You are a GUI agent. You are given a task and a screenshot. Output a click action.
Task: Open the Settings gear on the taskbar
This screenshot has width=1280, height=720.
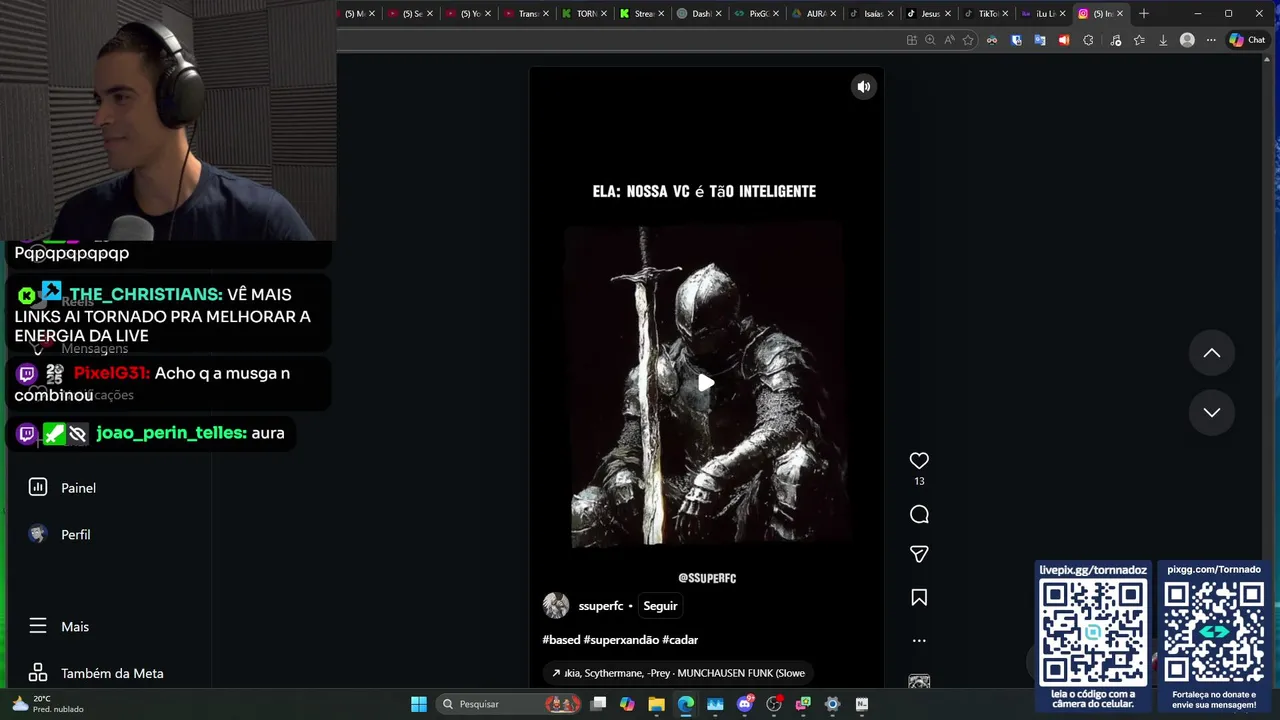[x=832, y=704]
